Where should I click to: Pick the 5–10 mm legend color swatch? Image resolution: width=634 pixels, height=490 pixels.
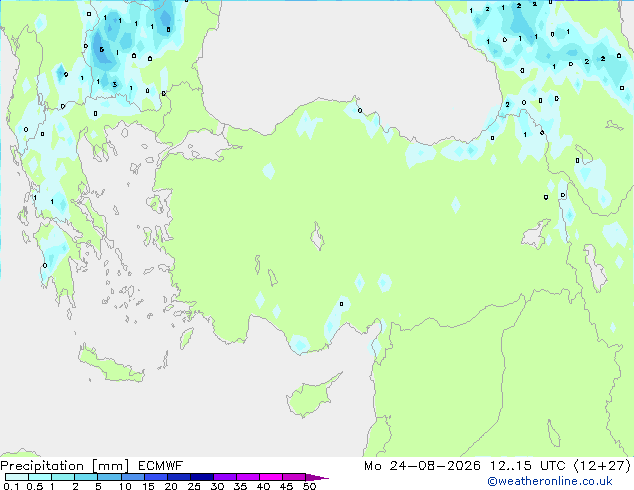click(109, 477)
